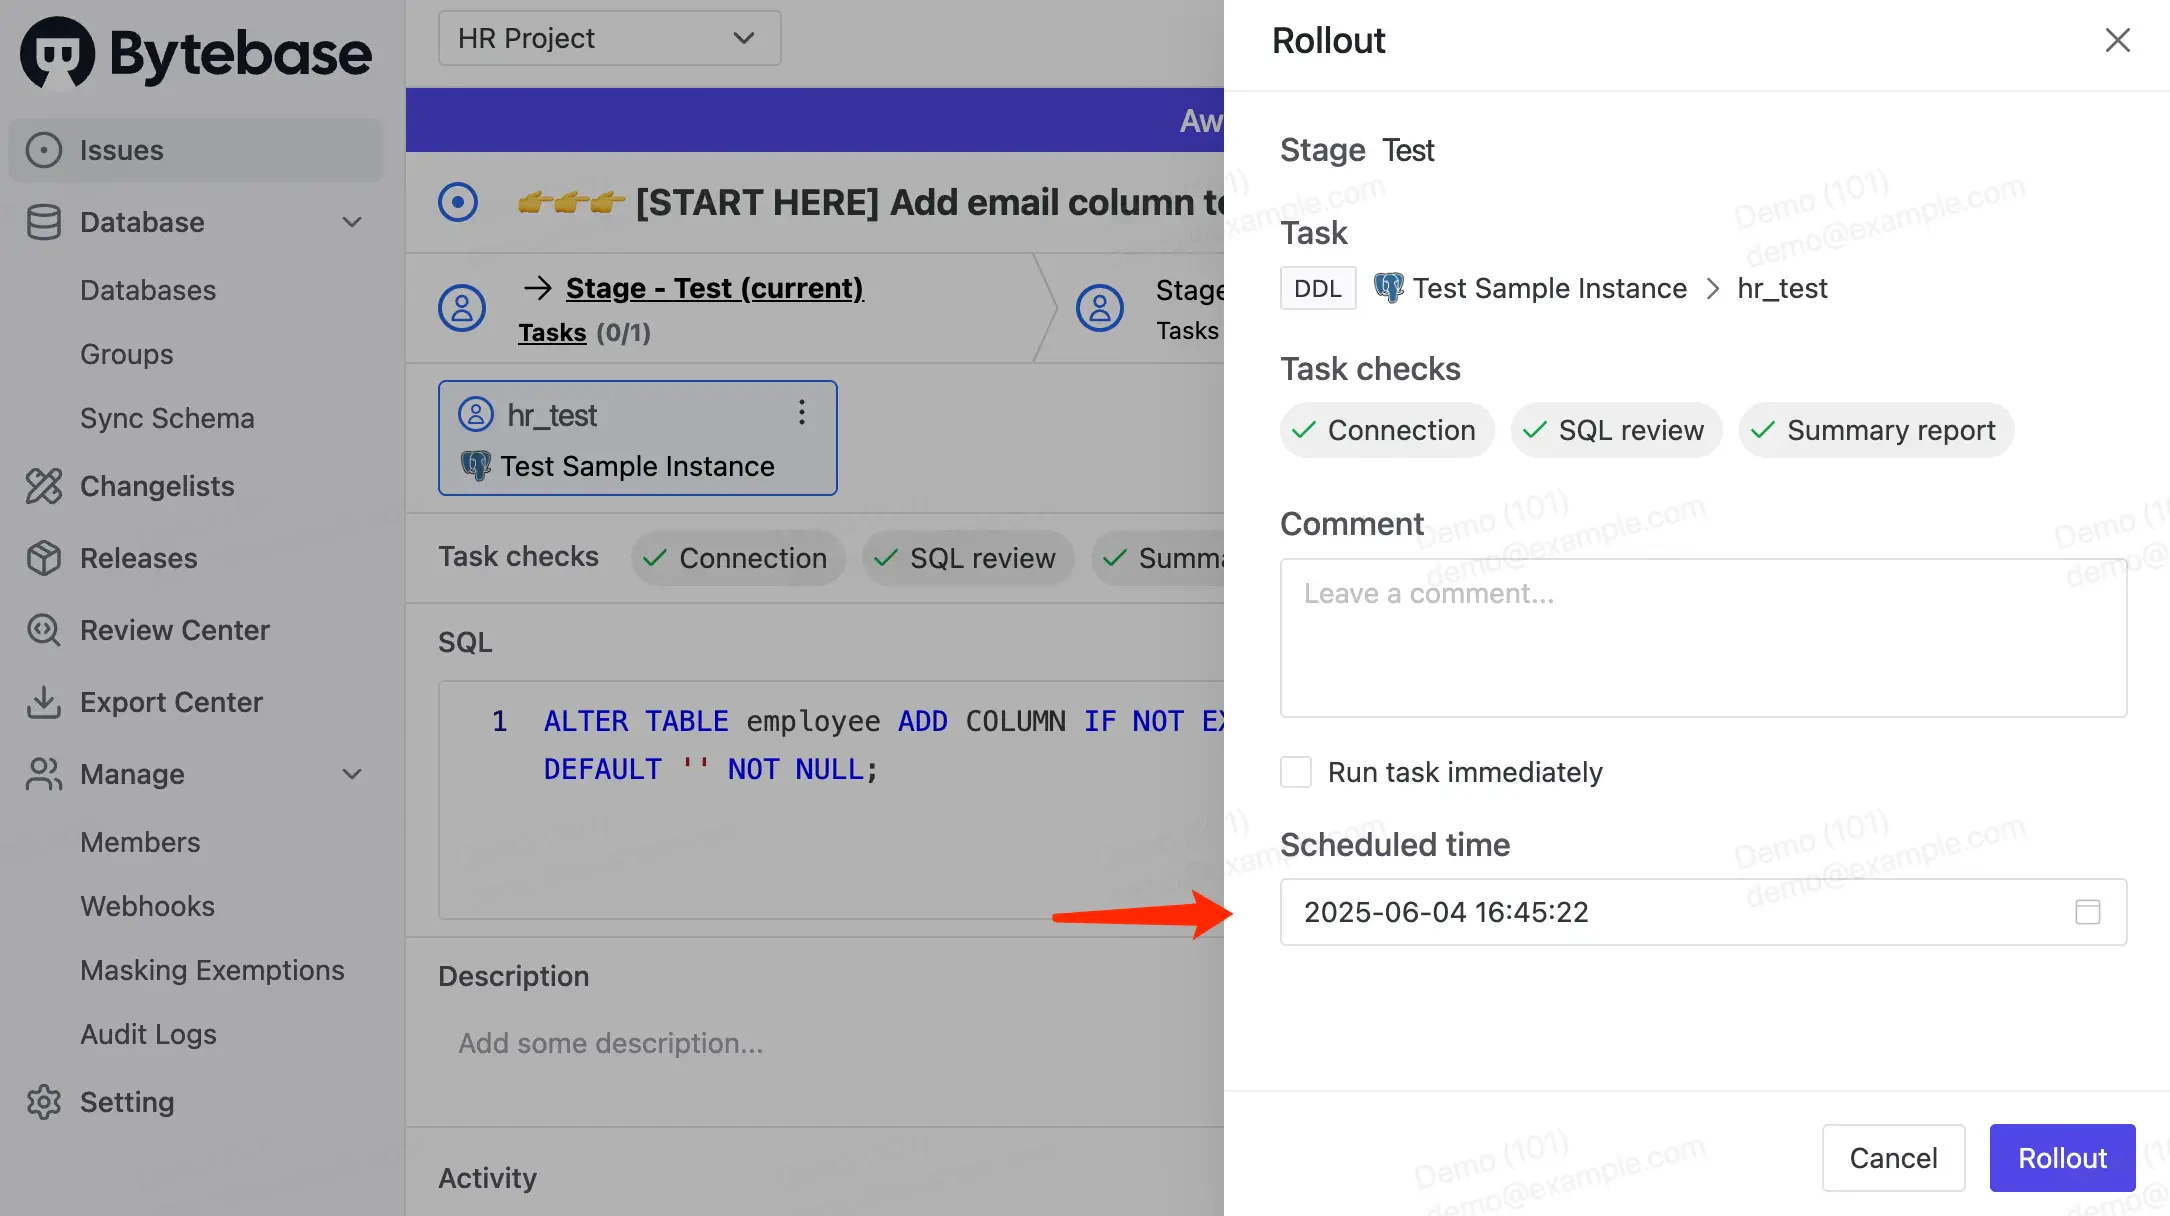Click the Stage - Test (current) link
The width and height of the screenshot is (2170, 1216).
[714, 288]
